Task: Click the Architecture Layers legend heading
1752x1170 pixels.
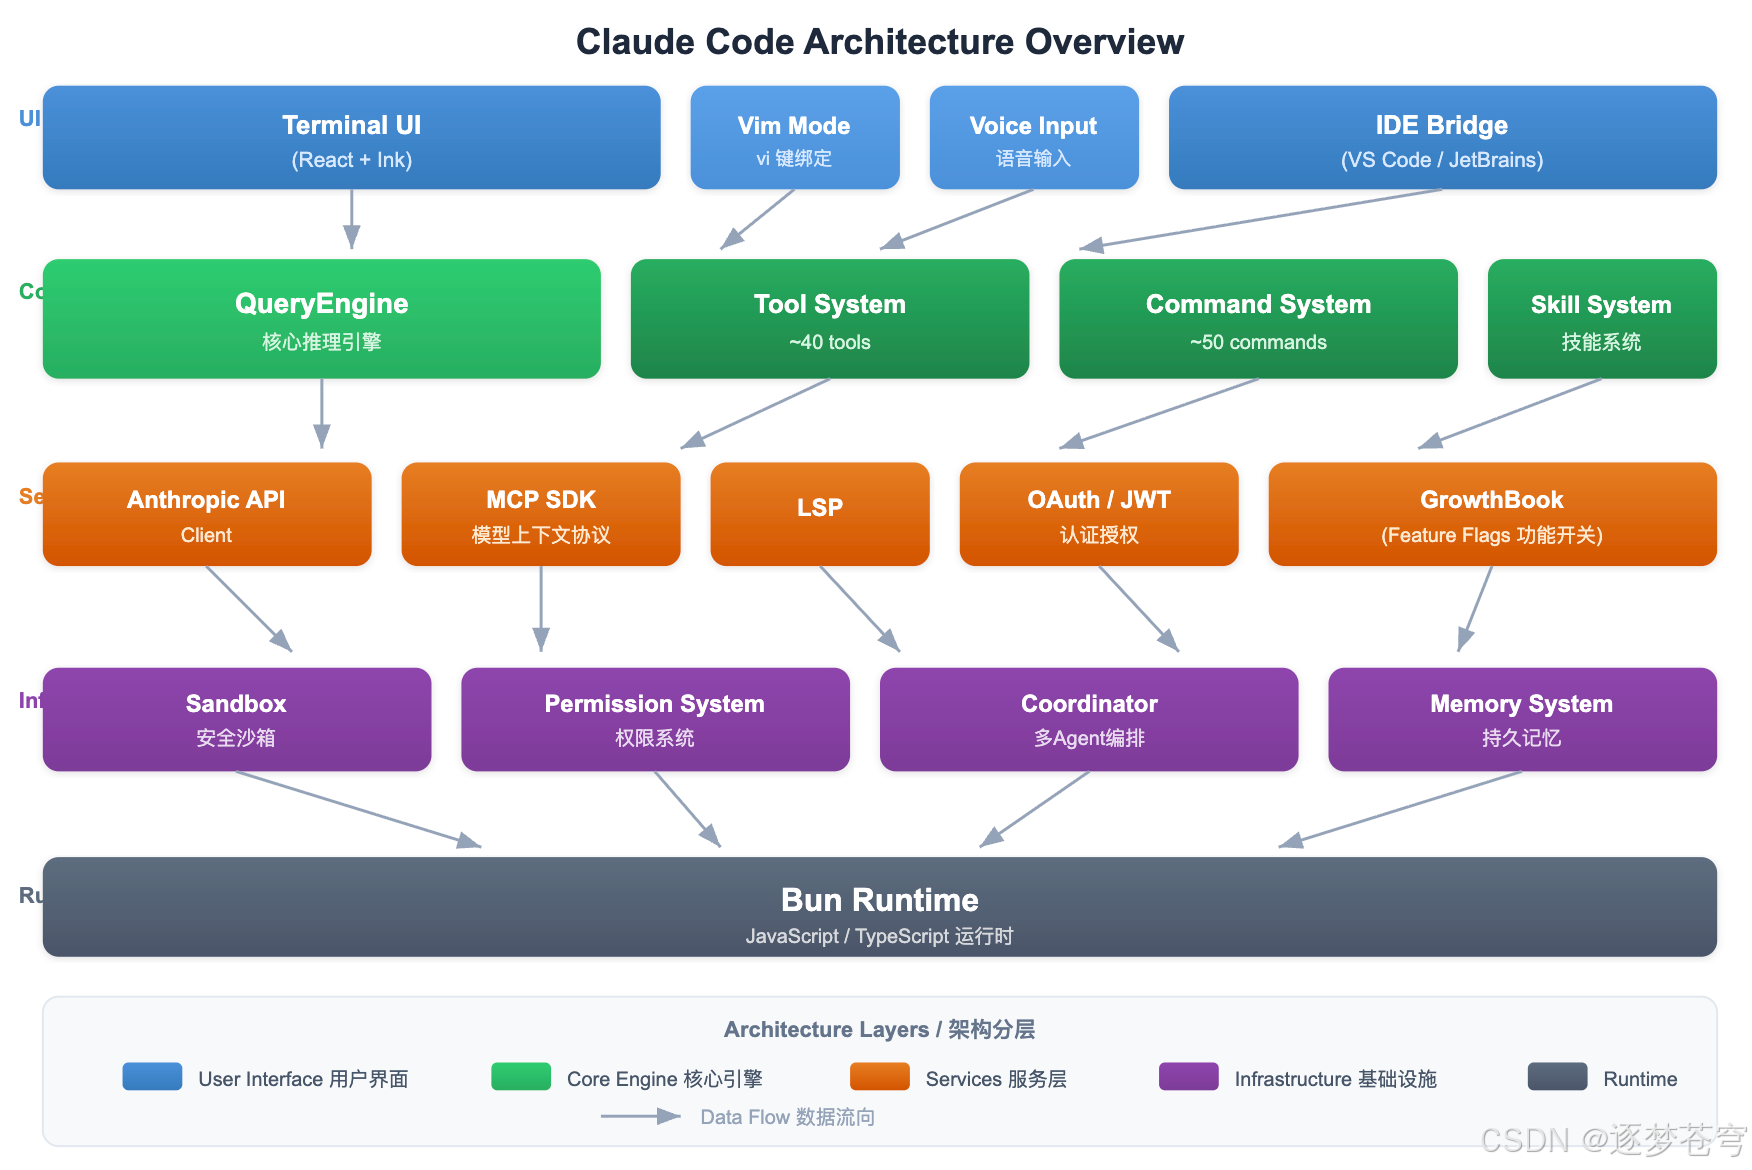Action: point(880,1029)
